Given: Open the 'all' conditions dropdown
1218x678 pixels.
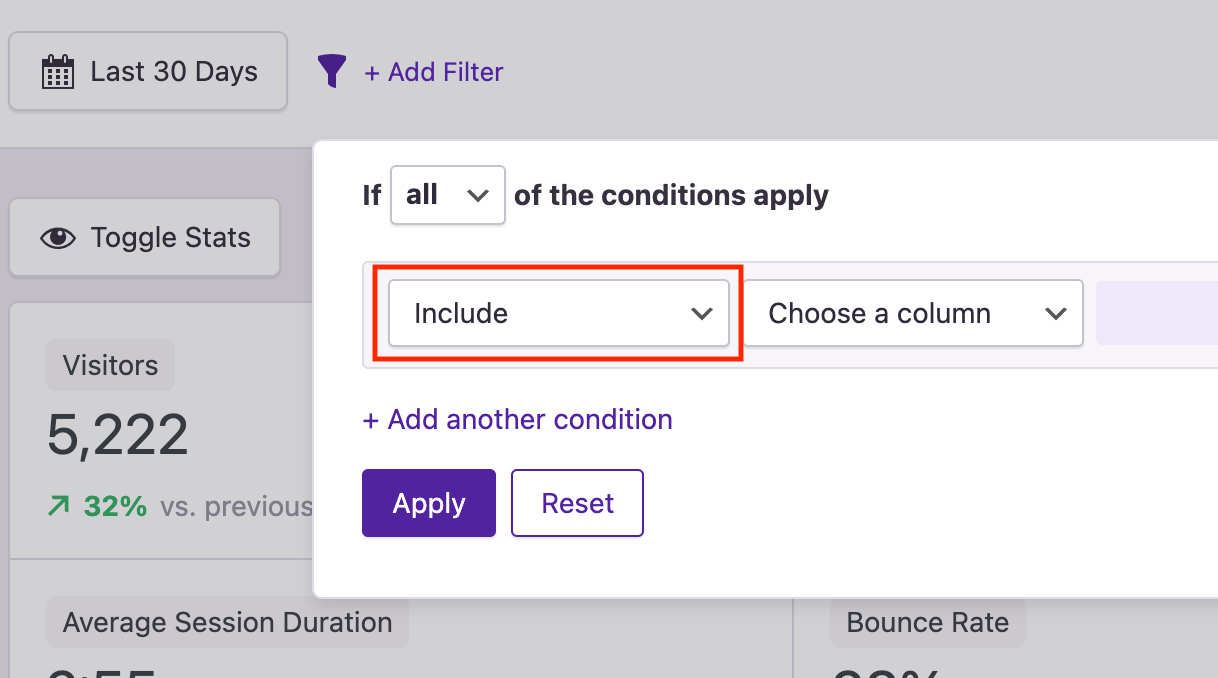Looking at the screenshot, I should pyautogui.click(x=447, y=195).
